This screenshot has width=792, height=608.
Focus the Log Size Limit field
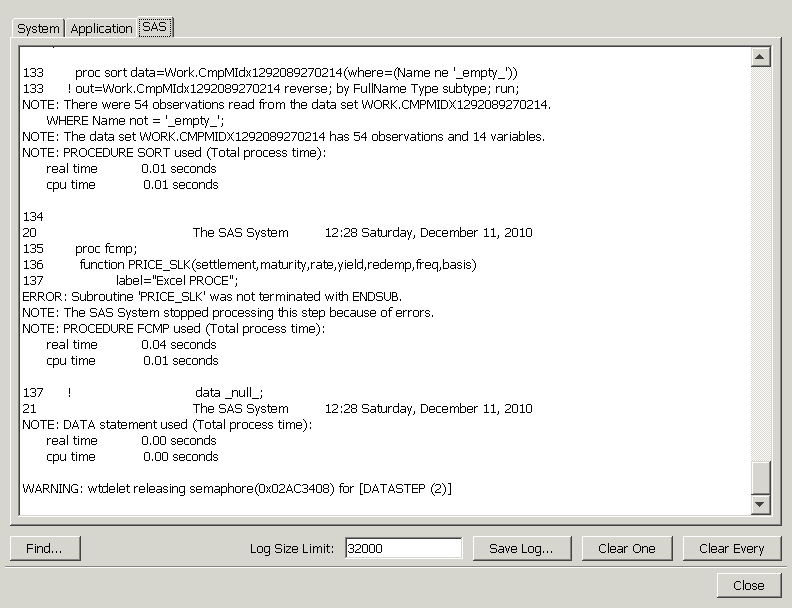[x=402, y=548]
